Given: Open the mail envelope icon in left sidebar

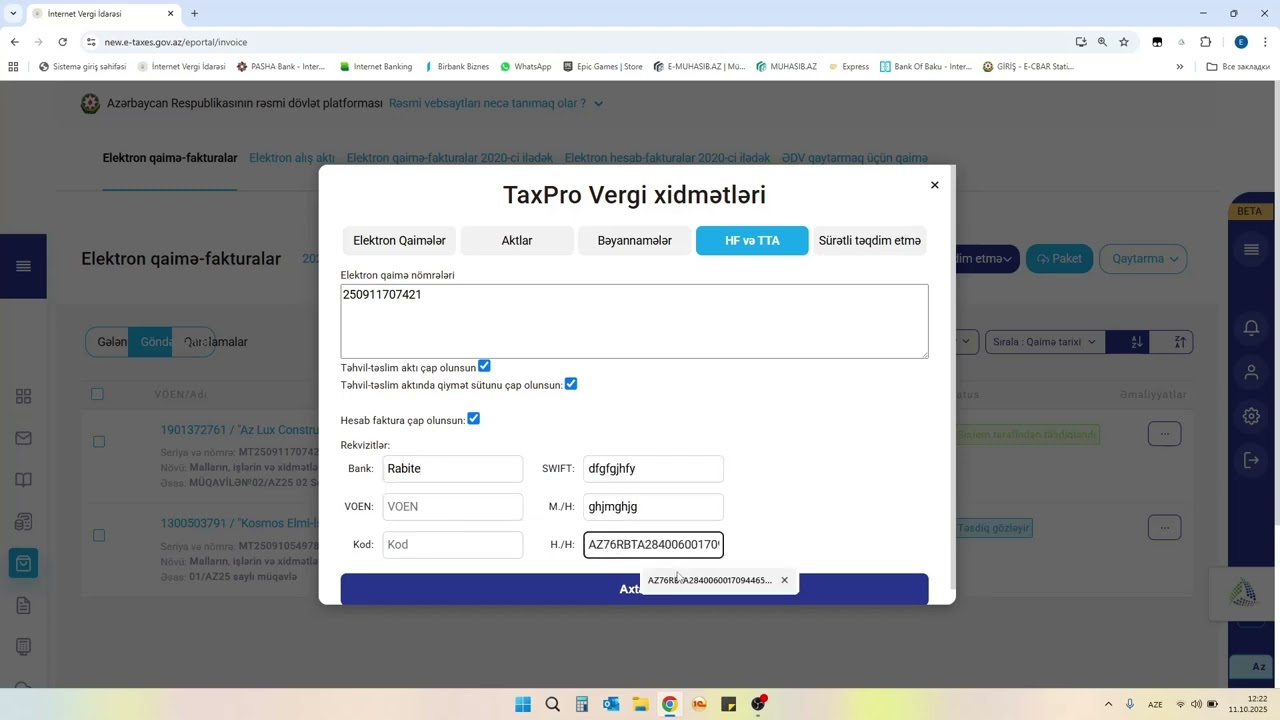Looking at the screenshot, I should [23, 438].
